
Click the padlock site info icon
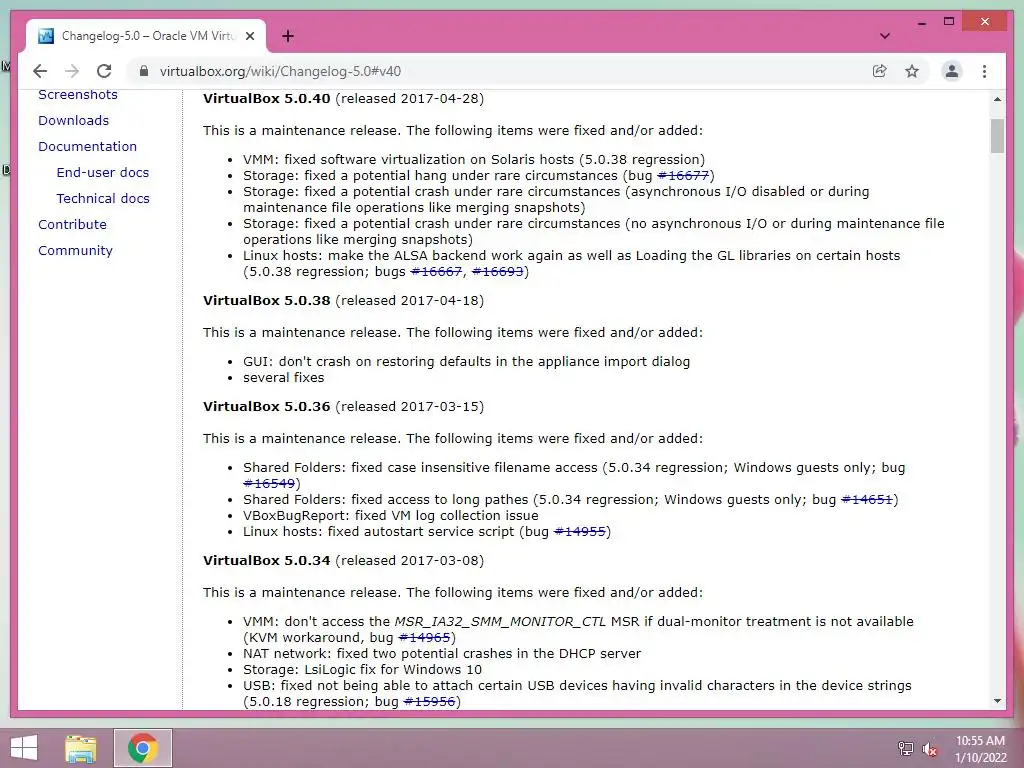tap(144, 71)
